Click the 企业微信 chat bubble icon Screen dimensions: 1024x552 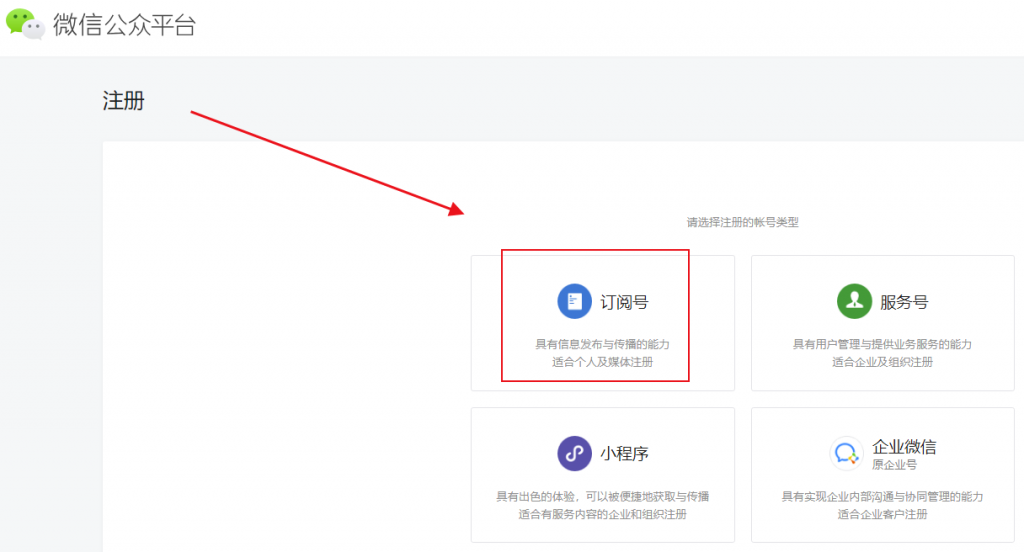(846, 453)
